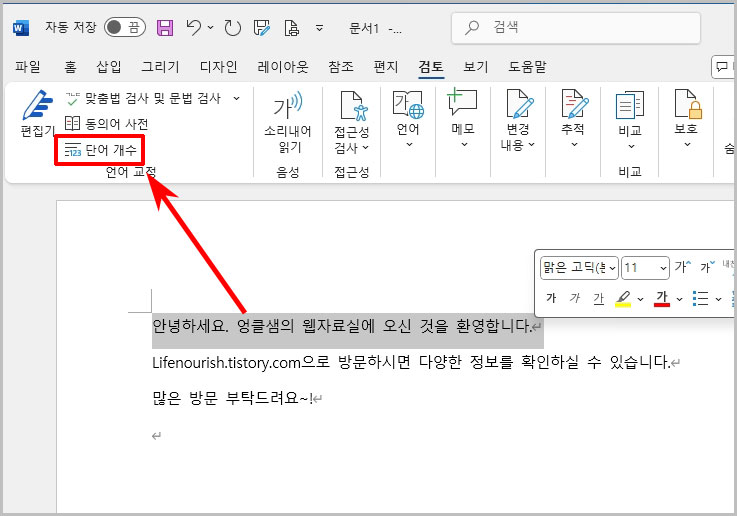
Task: Decrease font size in mini toolbar
Action: point(707,267)
